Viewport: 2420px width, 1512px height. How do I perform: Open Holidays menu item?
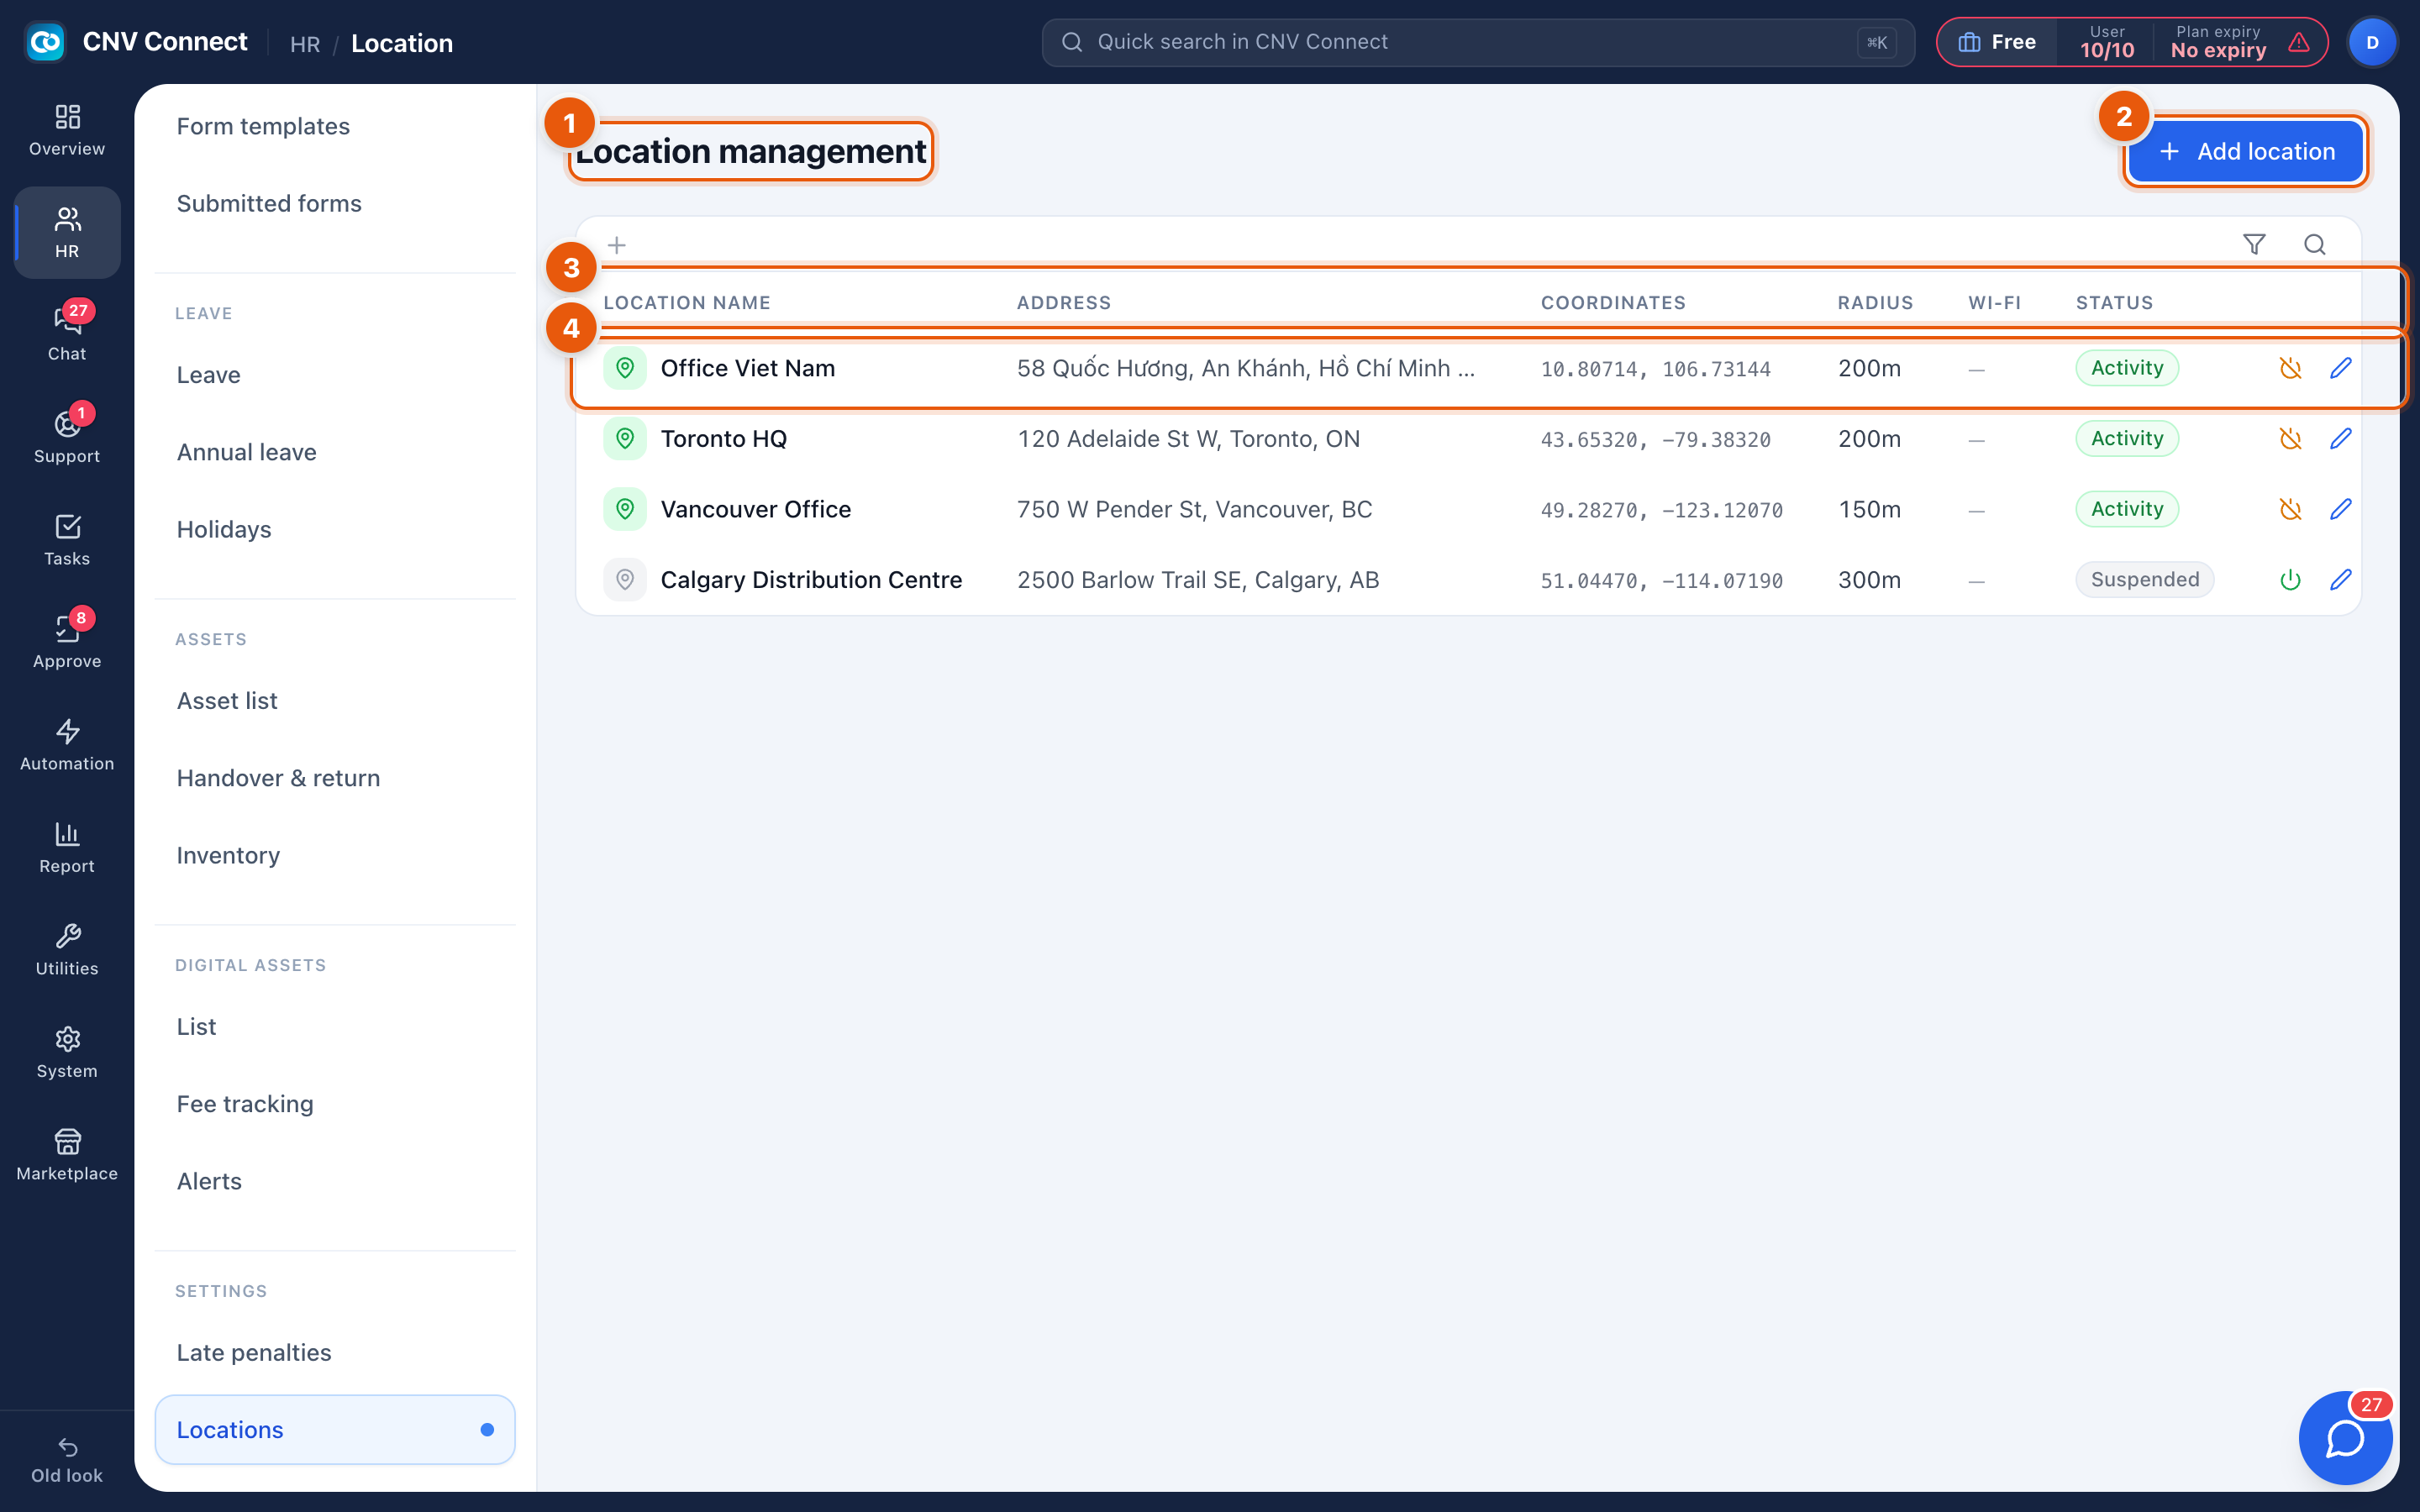335,529
